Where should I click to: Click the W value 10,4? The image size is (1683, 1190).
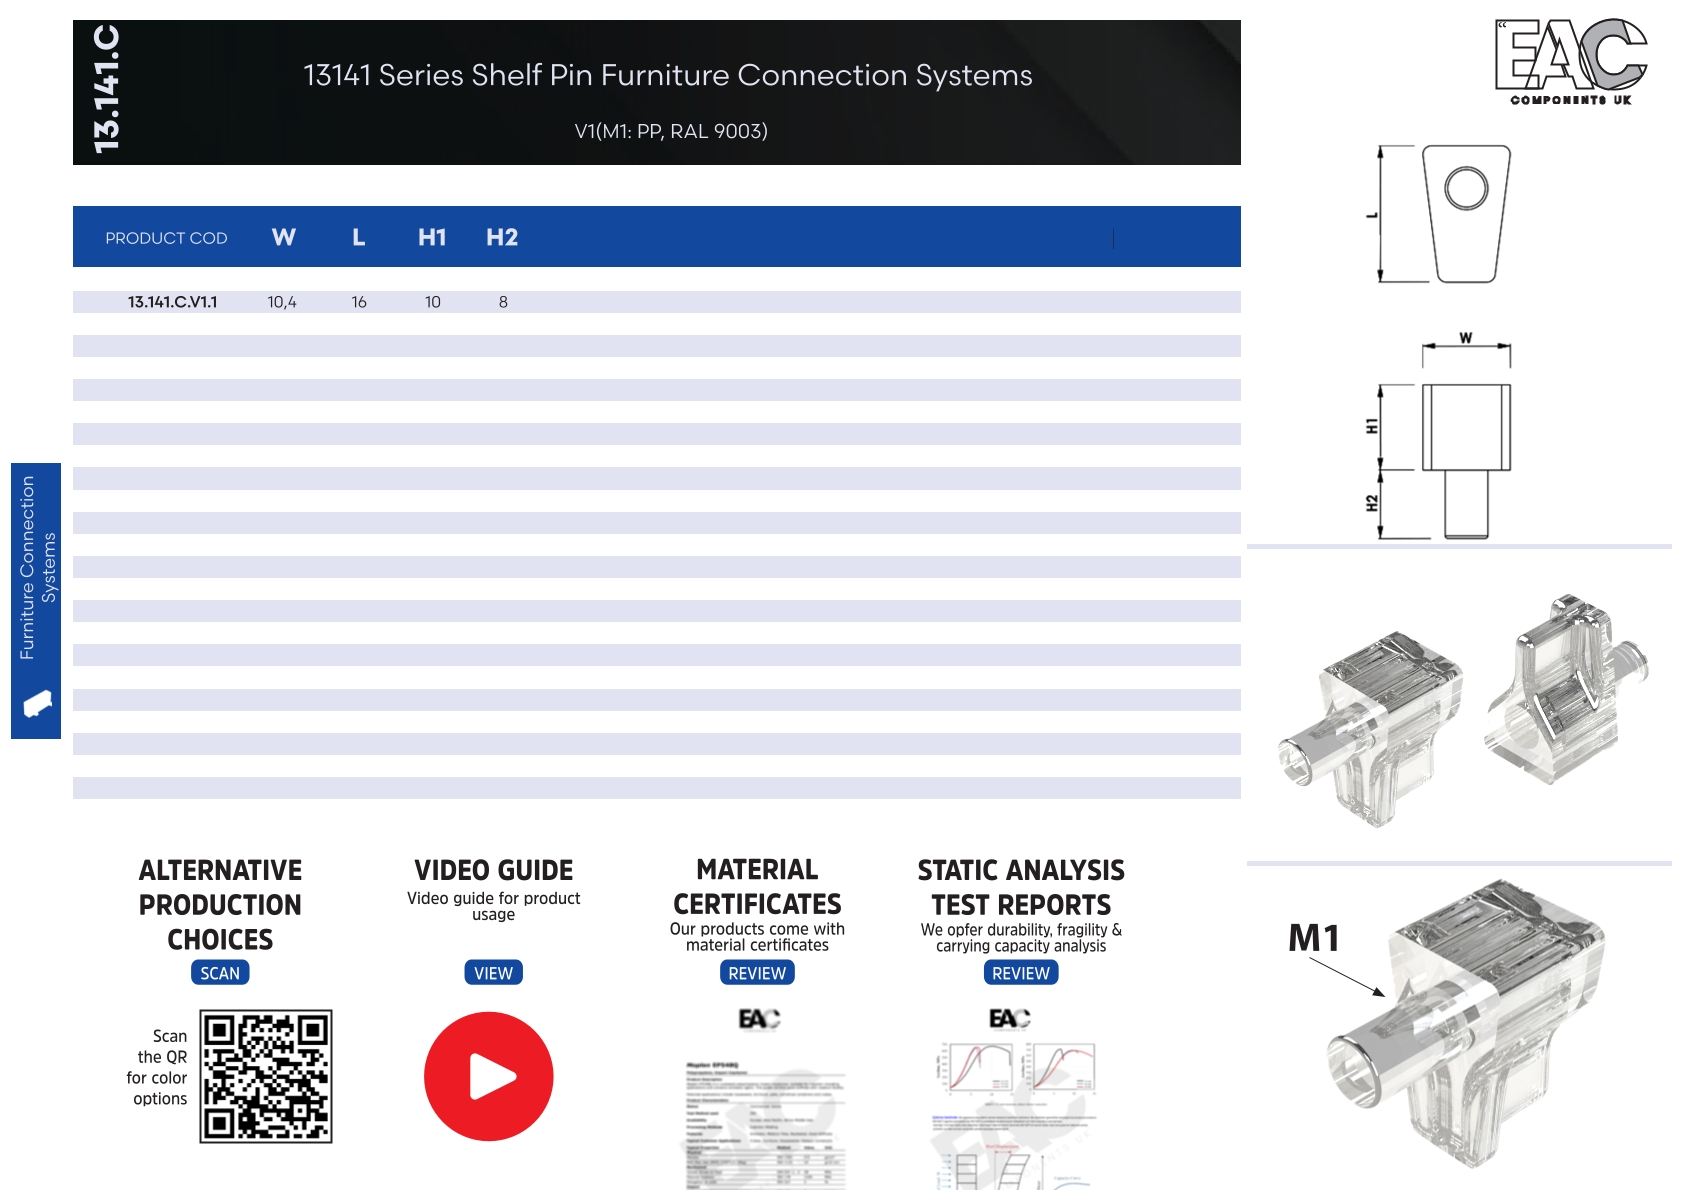282,302
